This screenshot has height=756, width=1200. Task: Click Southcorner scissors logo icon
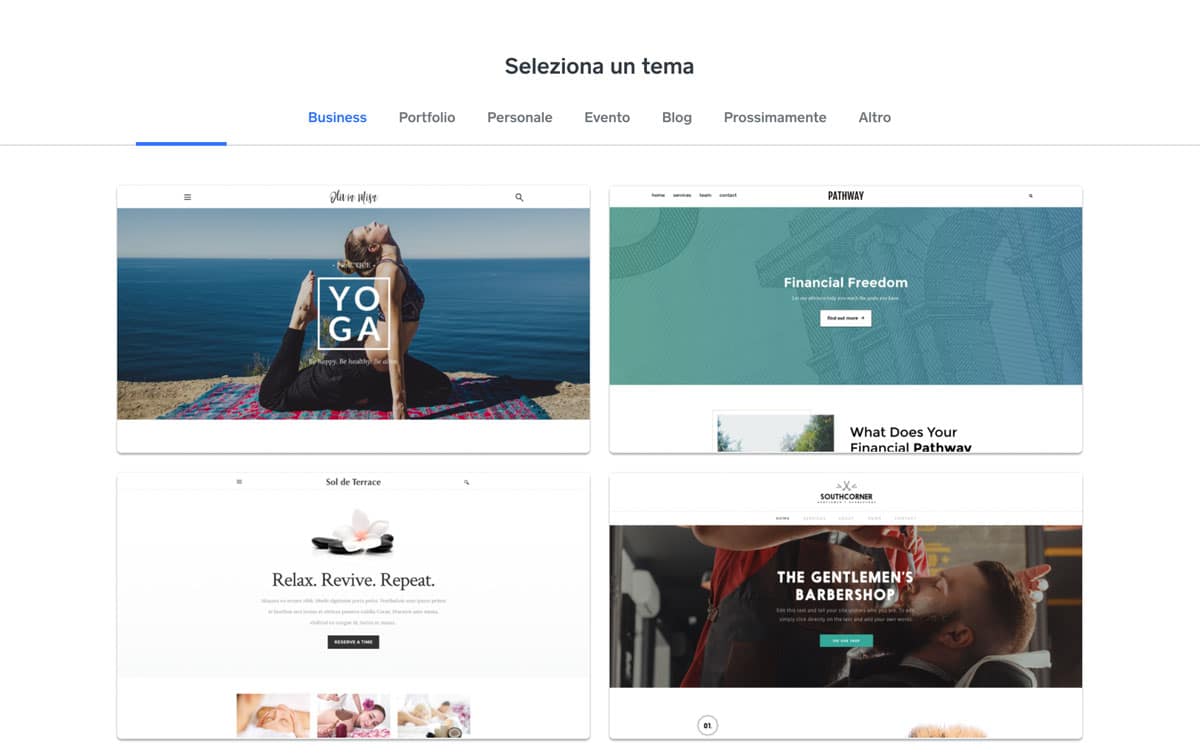846,485
